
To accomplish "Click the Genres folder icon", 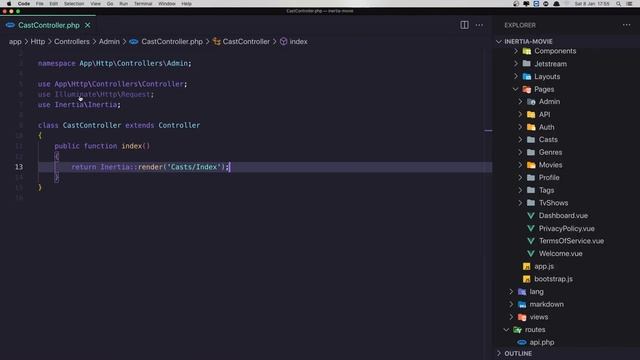I will pyautogui.click(x=531, y=152).
